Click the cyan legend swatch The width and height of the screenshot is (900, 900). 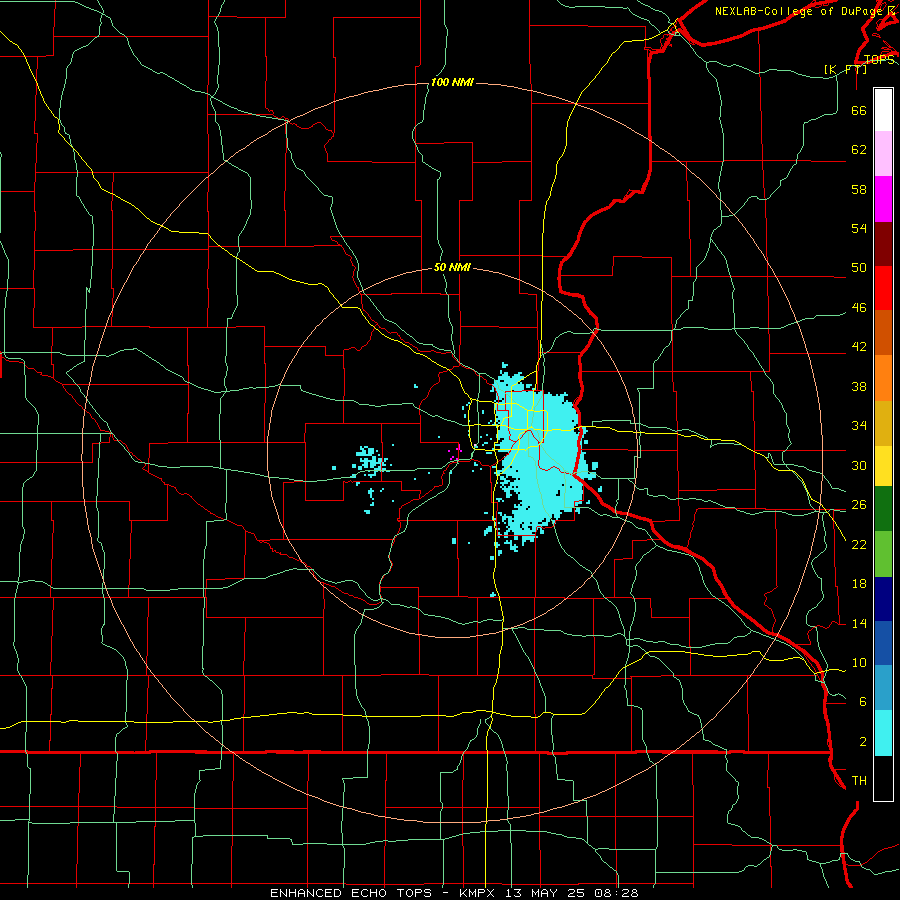point(883,733)
